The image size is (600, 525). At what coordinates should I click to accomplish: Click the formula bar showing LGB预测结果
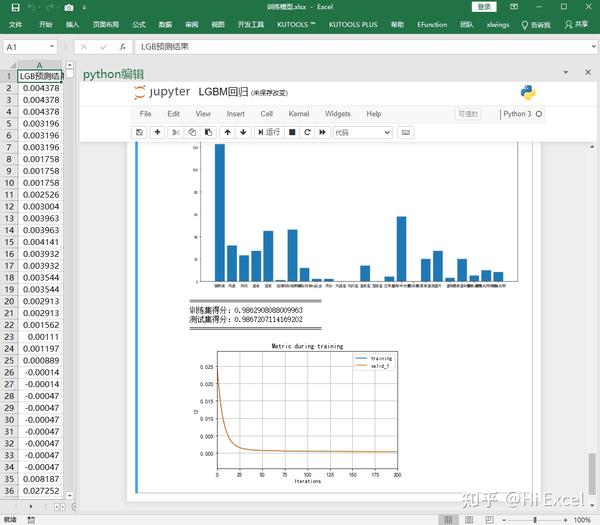click(x=362, y=47)
